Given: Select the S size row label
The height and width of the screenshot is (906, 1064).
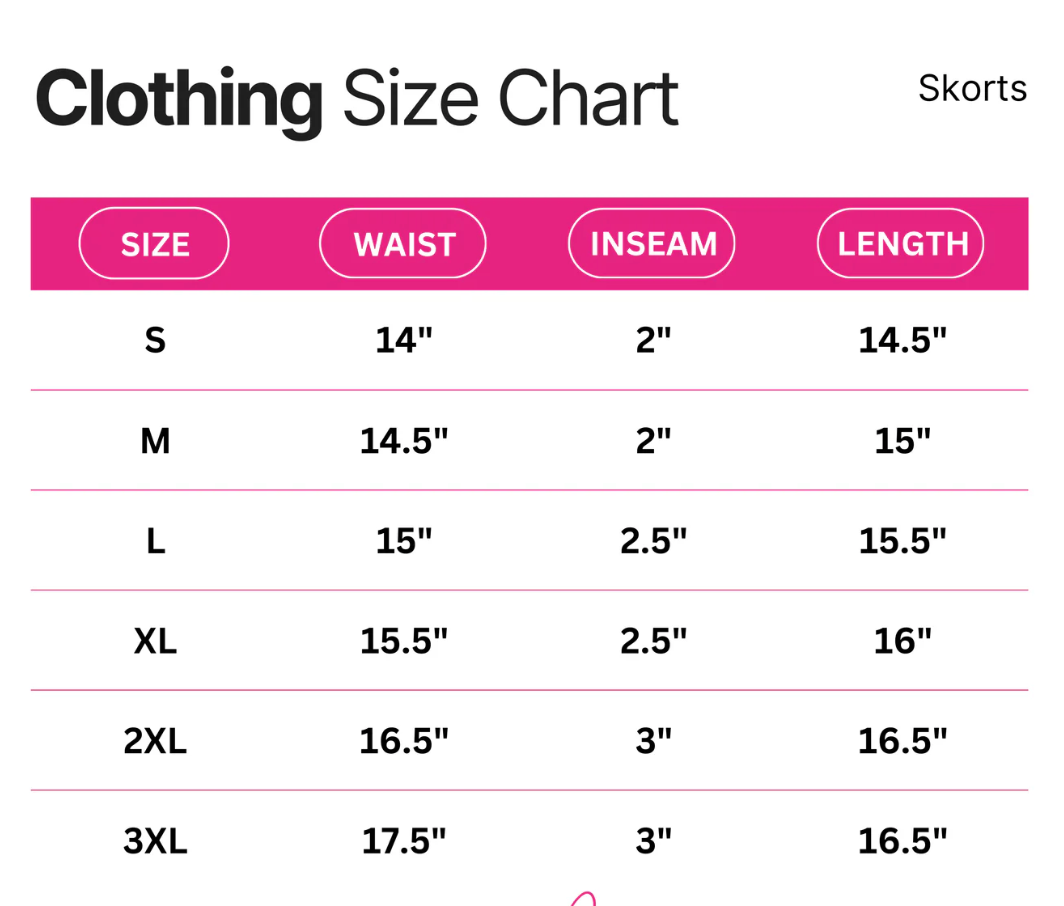Looking at the screenshot, I should [155, 341].
